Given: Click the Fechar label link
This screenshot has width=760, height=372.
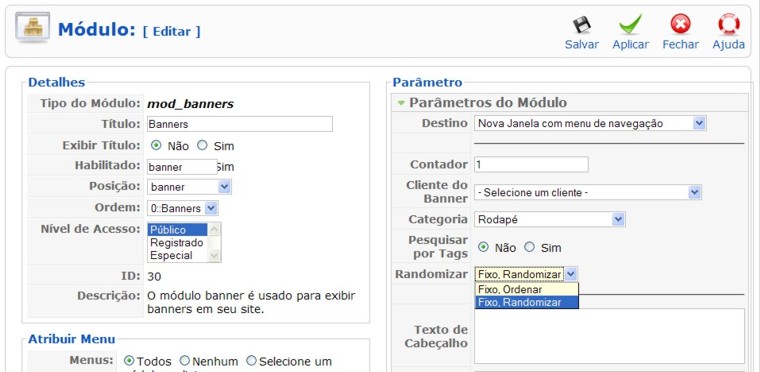Looking at the screenshot, I should [681, 44].
